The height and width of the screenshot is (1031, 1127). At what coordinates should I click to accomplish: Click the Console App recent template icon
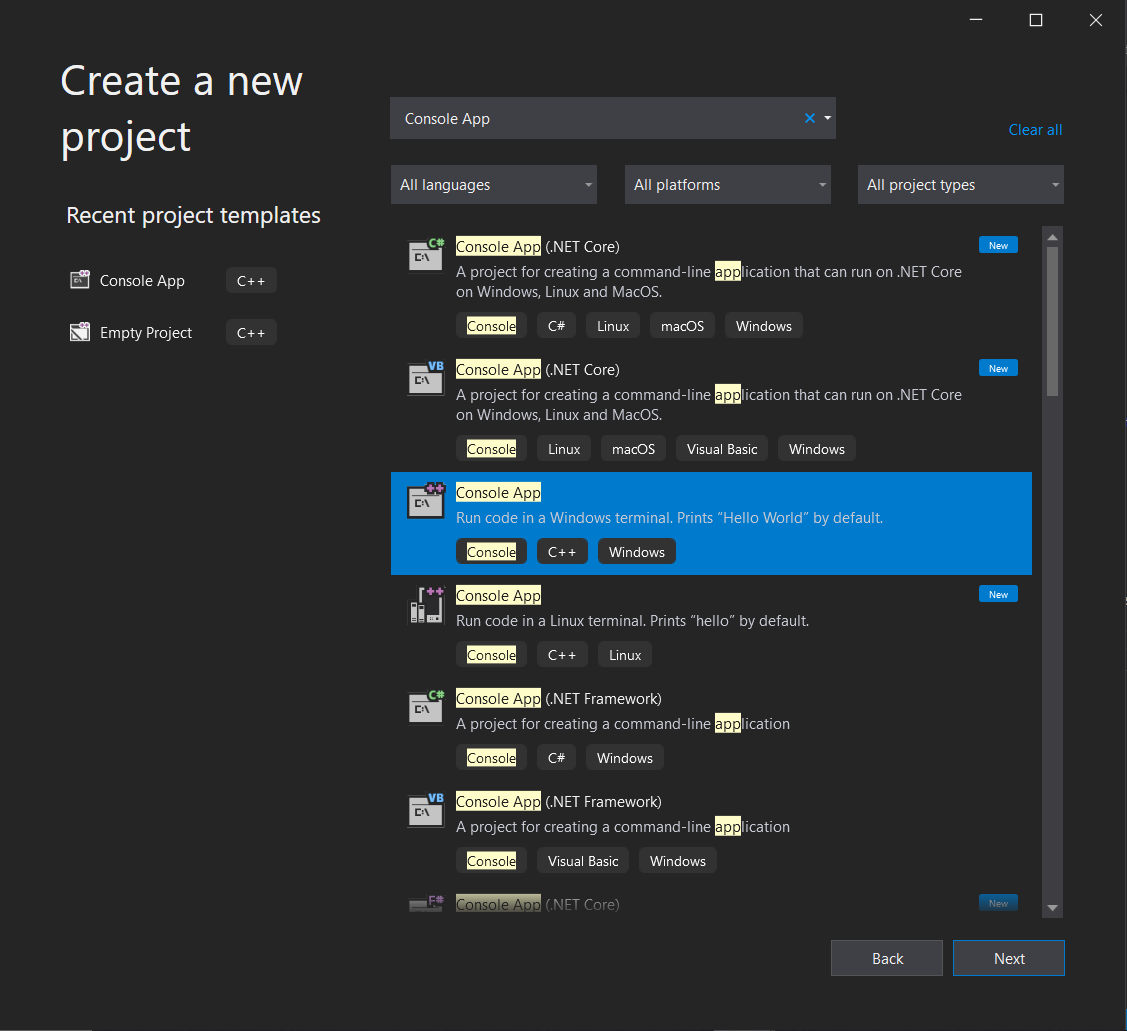tap(79, 280)
